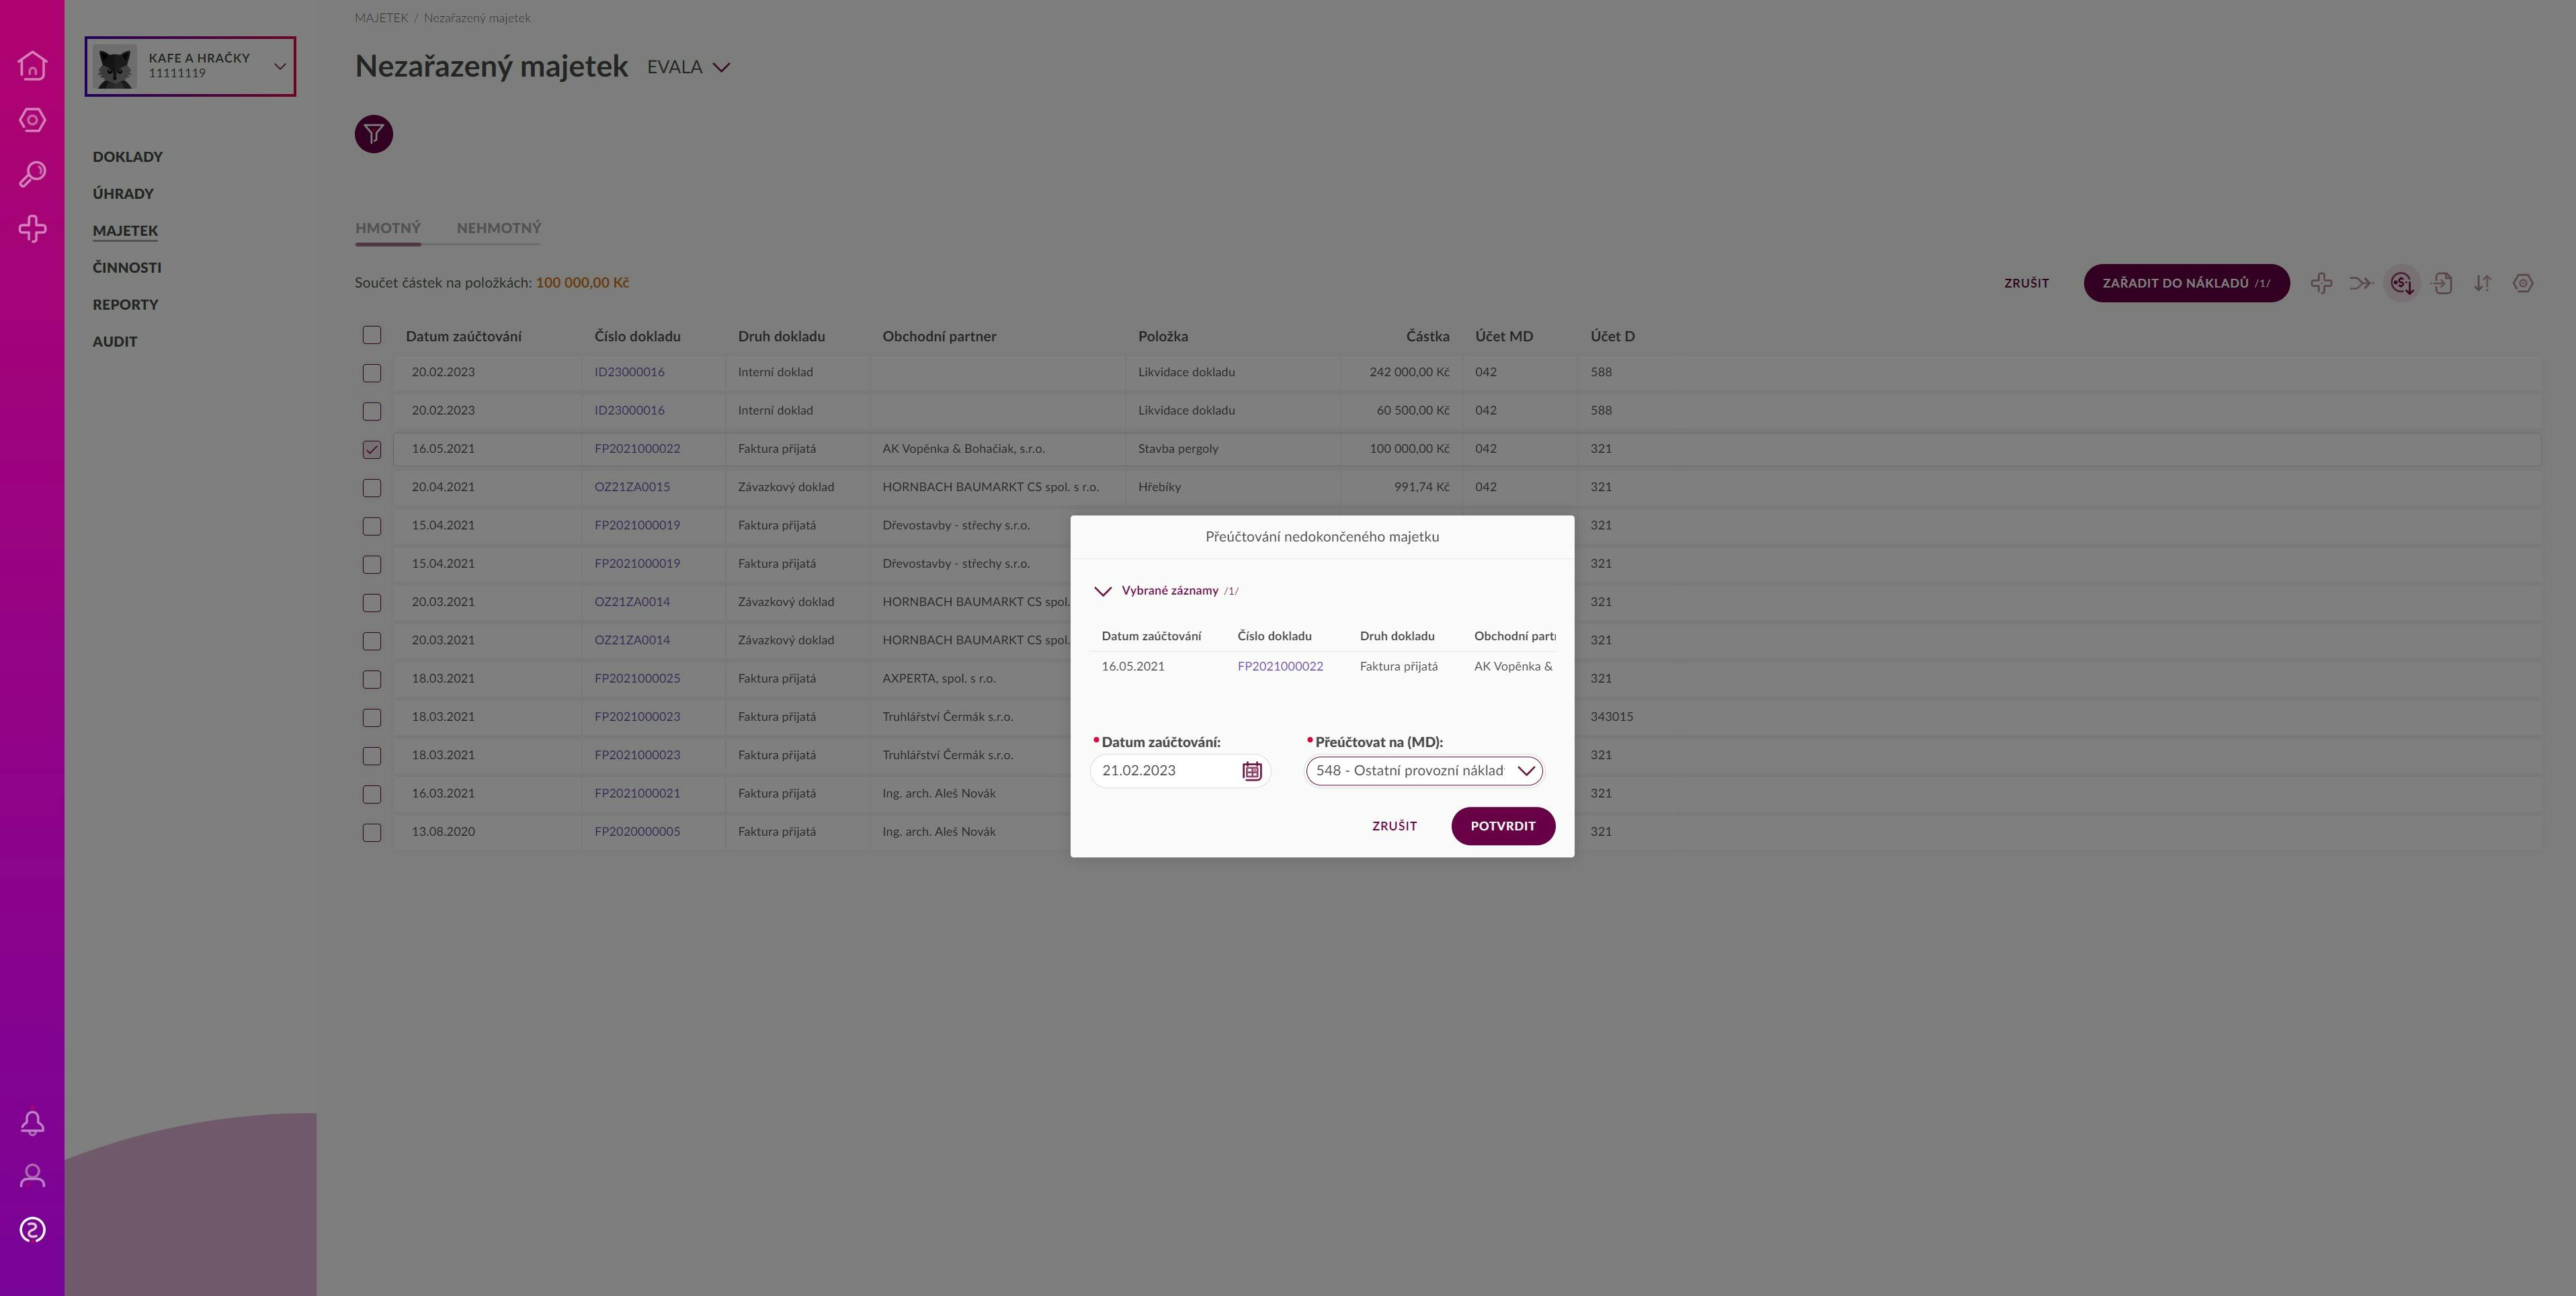
Task: Click ZAŘADIT DO NÁKLADŮ button
Action: click(x=2186, y=283)
